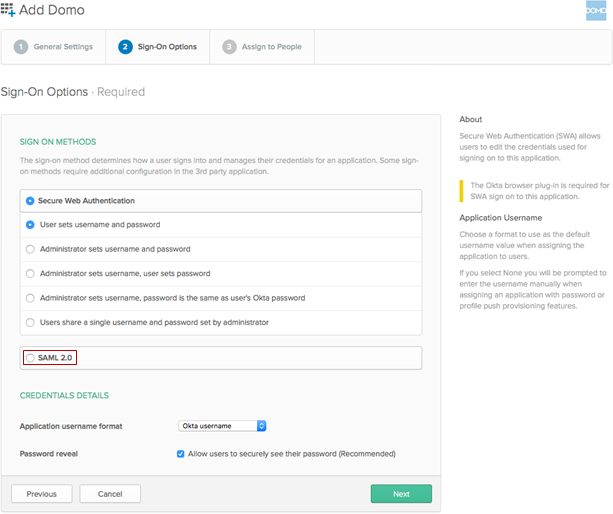
Task: Open the Application username format dropdown
Action: (222, 426)
